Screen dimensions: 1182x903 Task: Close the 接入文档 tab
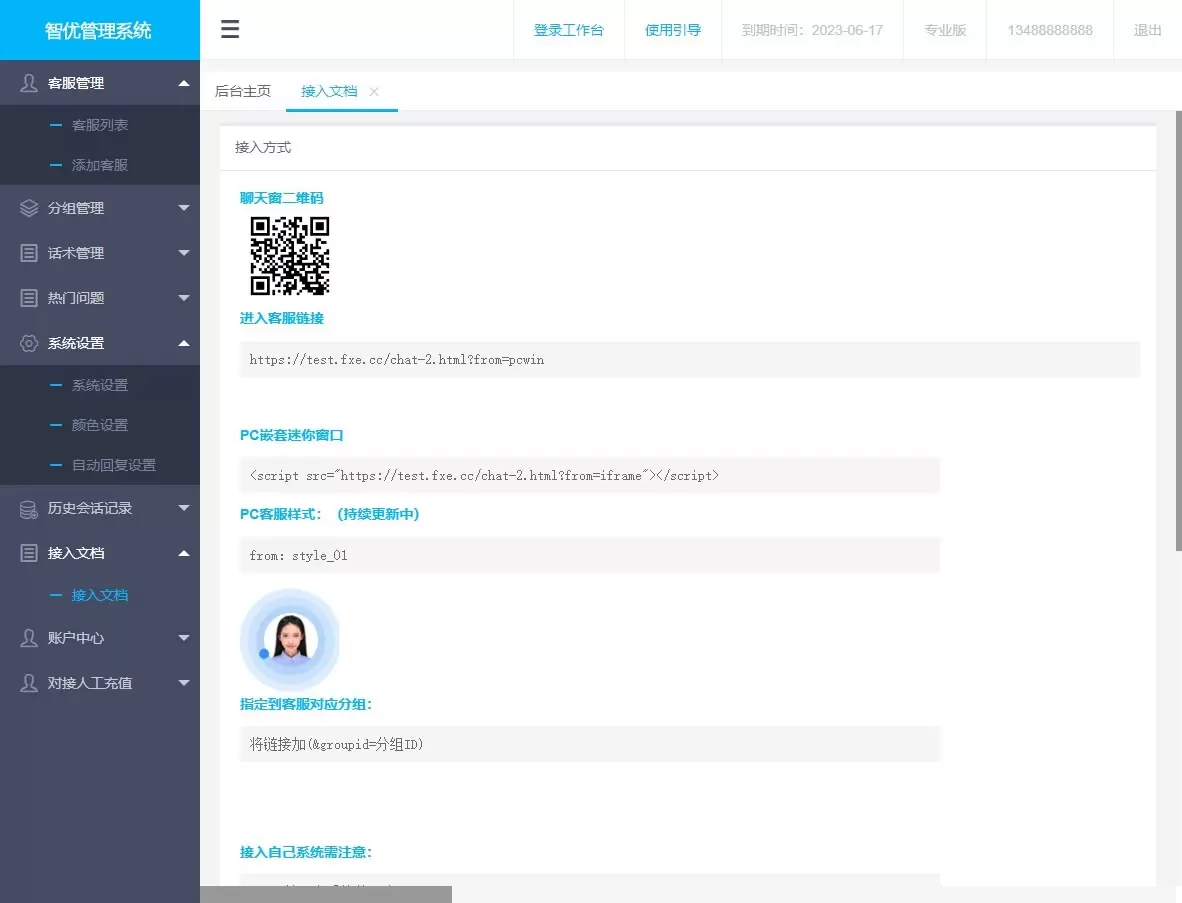(x=374, y=91)
